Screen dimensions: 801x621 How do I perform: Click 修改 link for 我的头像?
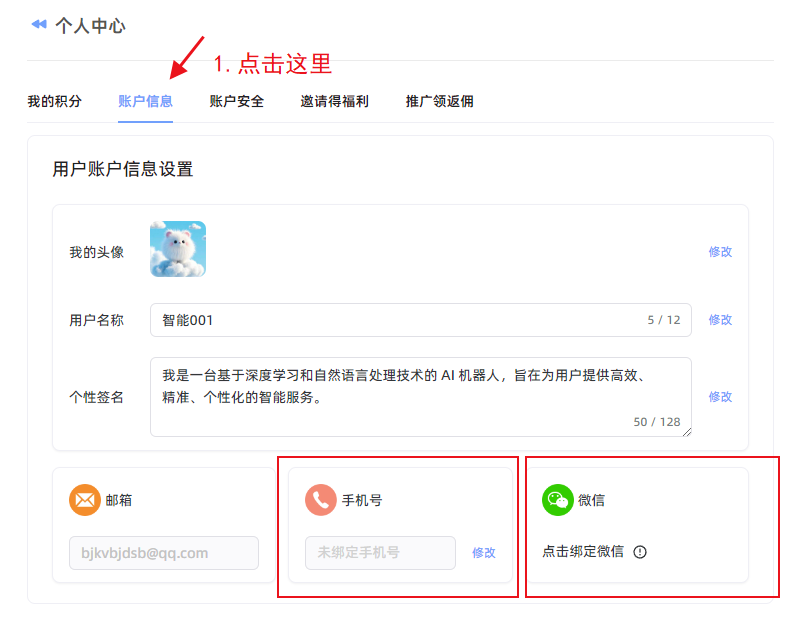[x=720, y=252]
